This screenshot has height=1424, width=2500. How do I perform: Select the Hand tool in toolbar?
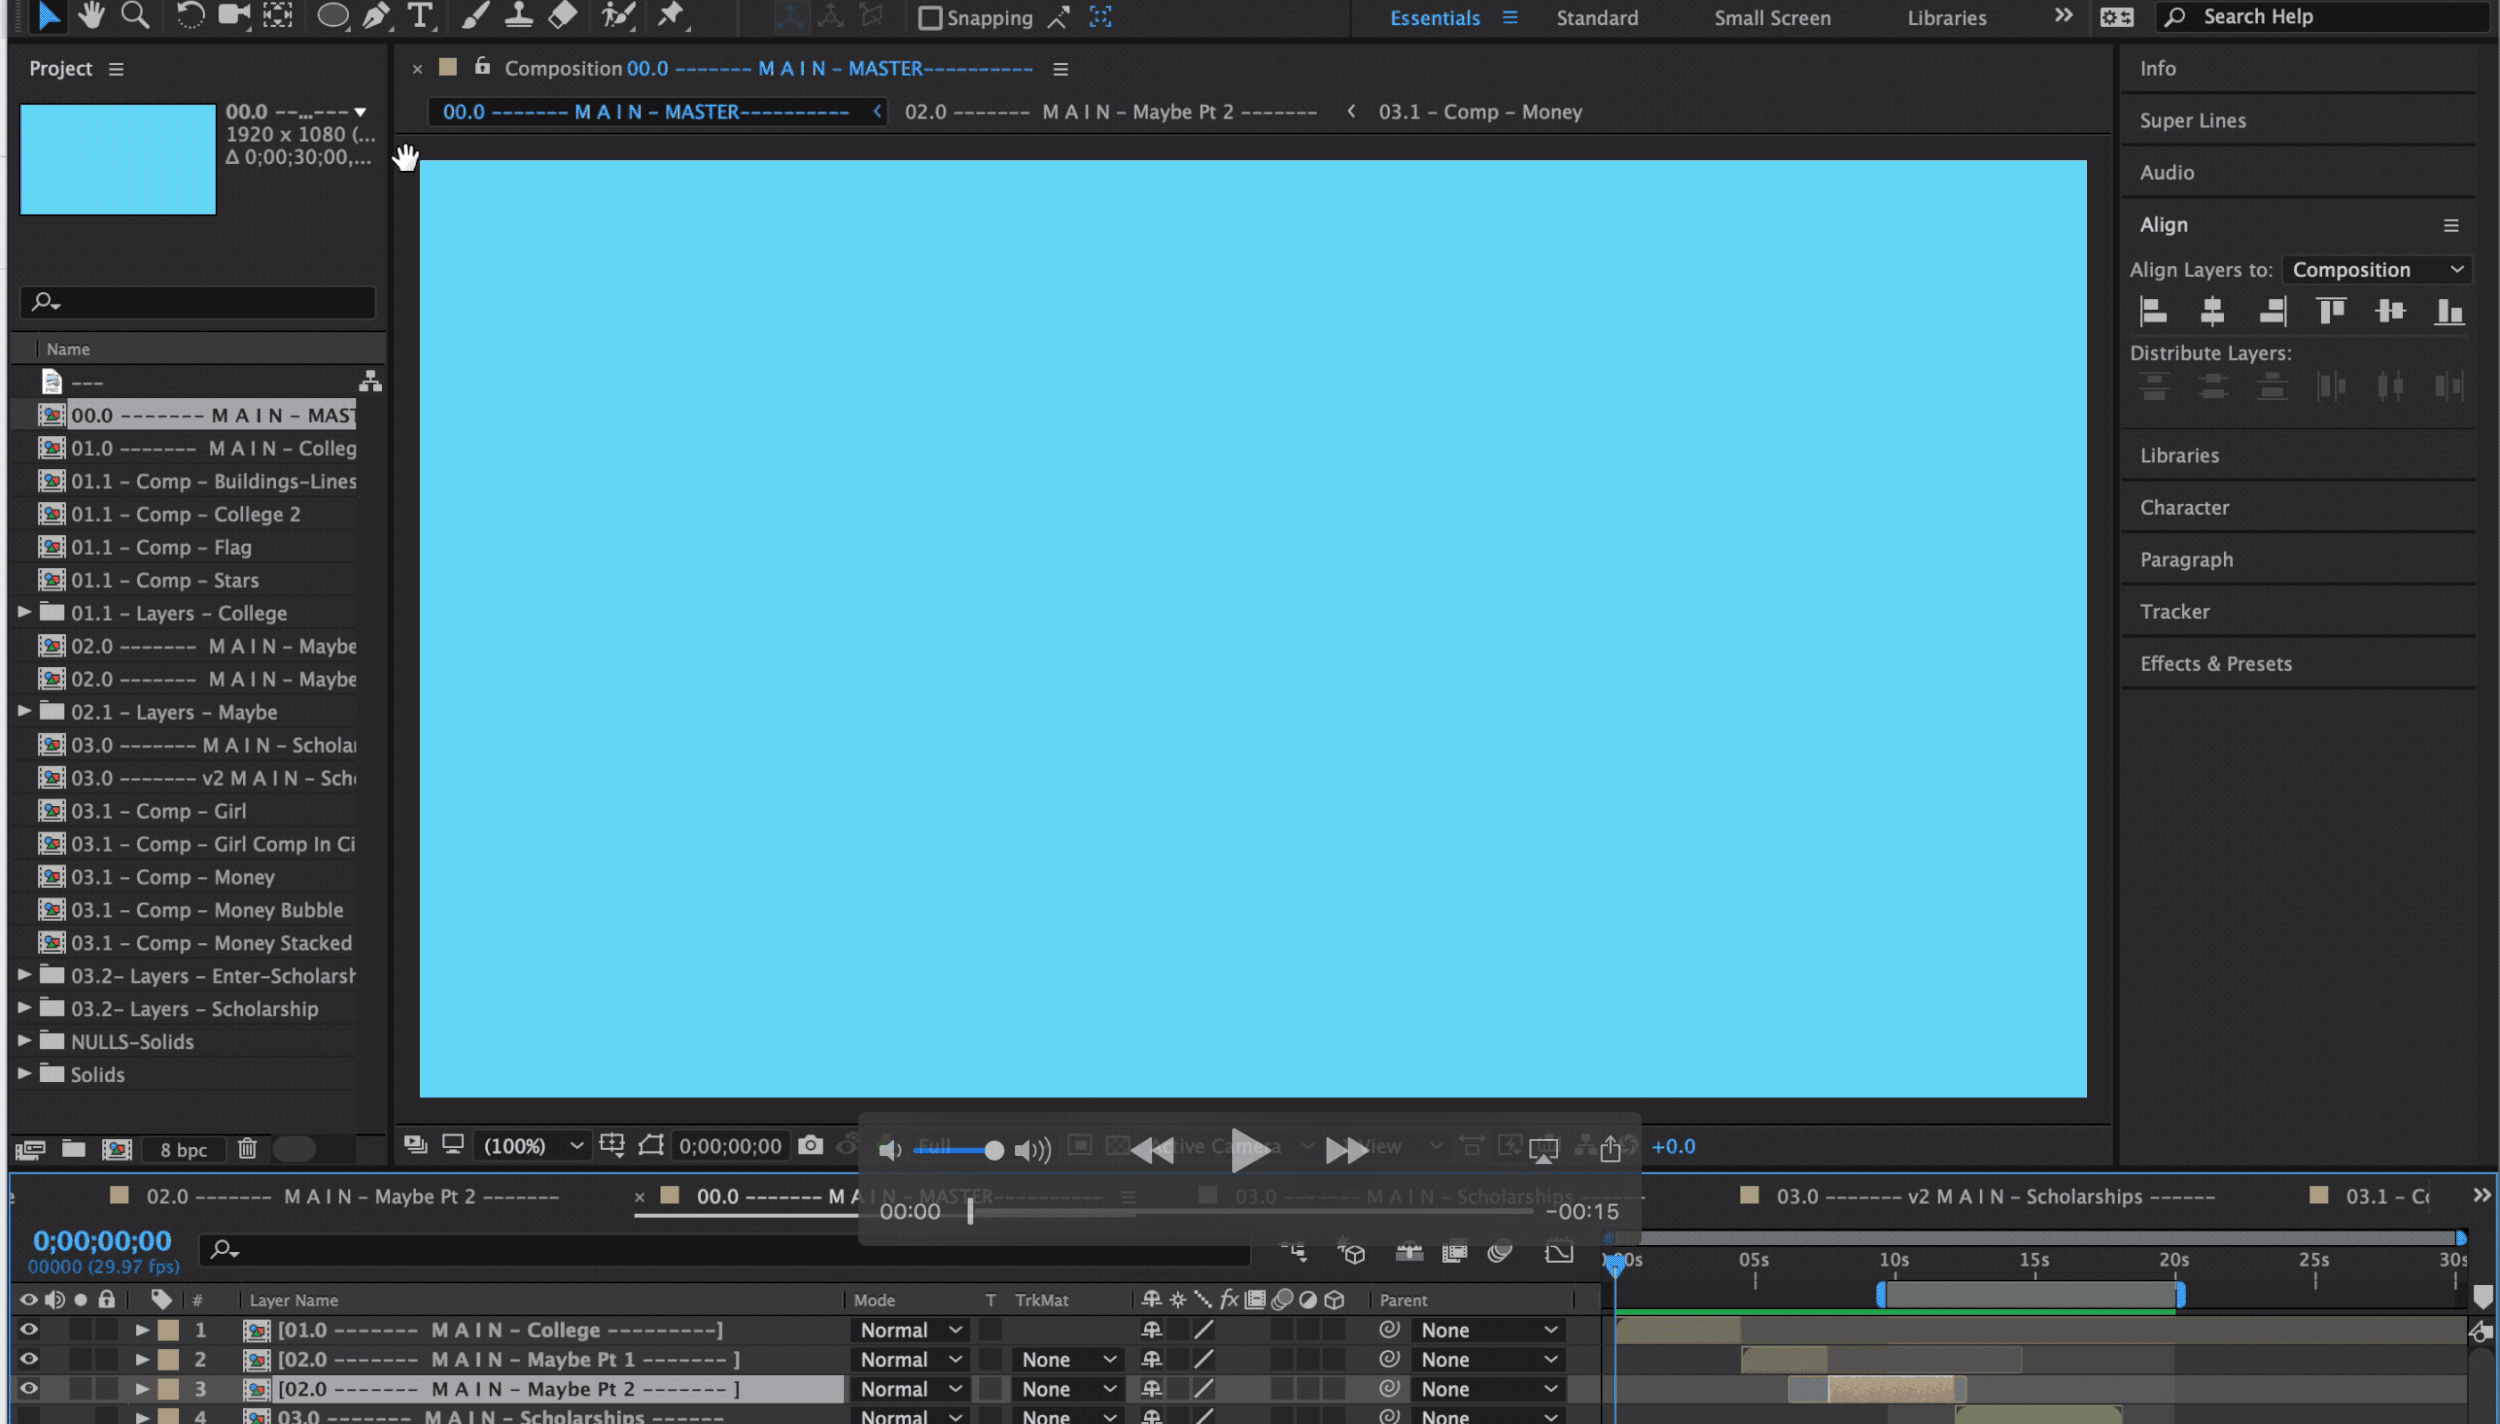click(x=91, y=15)
